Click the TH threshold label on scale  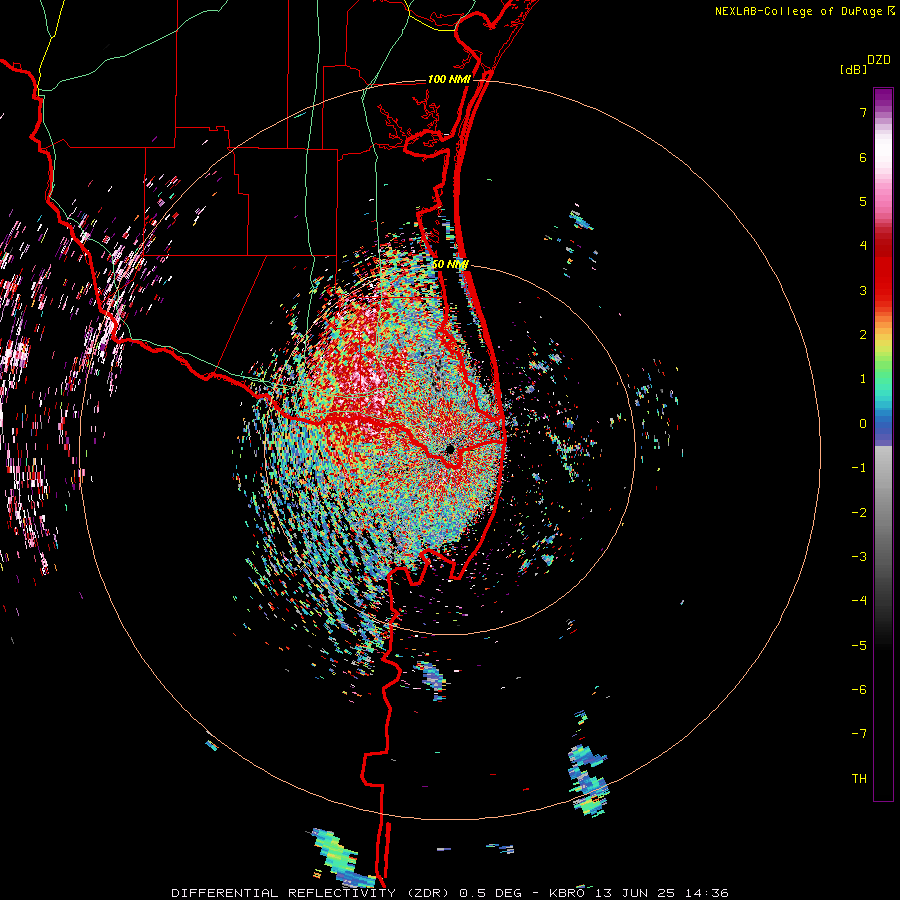[859, 779]
